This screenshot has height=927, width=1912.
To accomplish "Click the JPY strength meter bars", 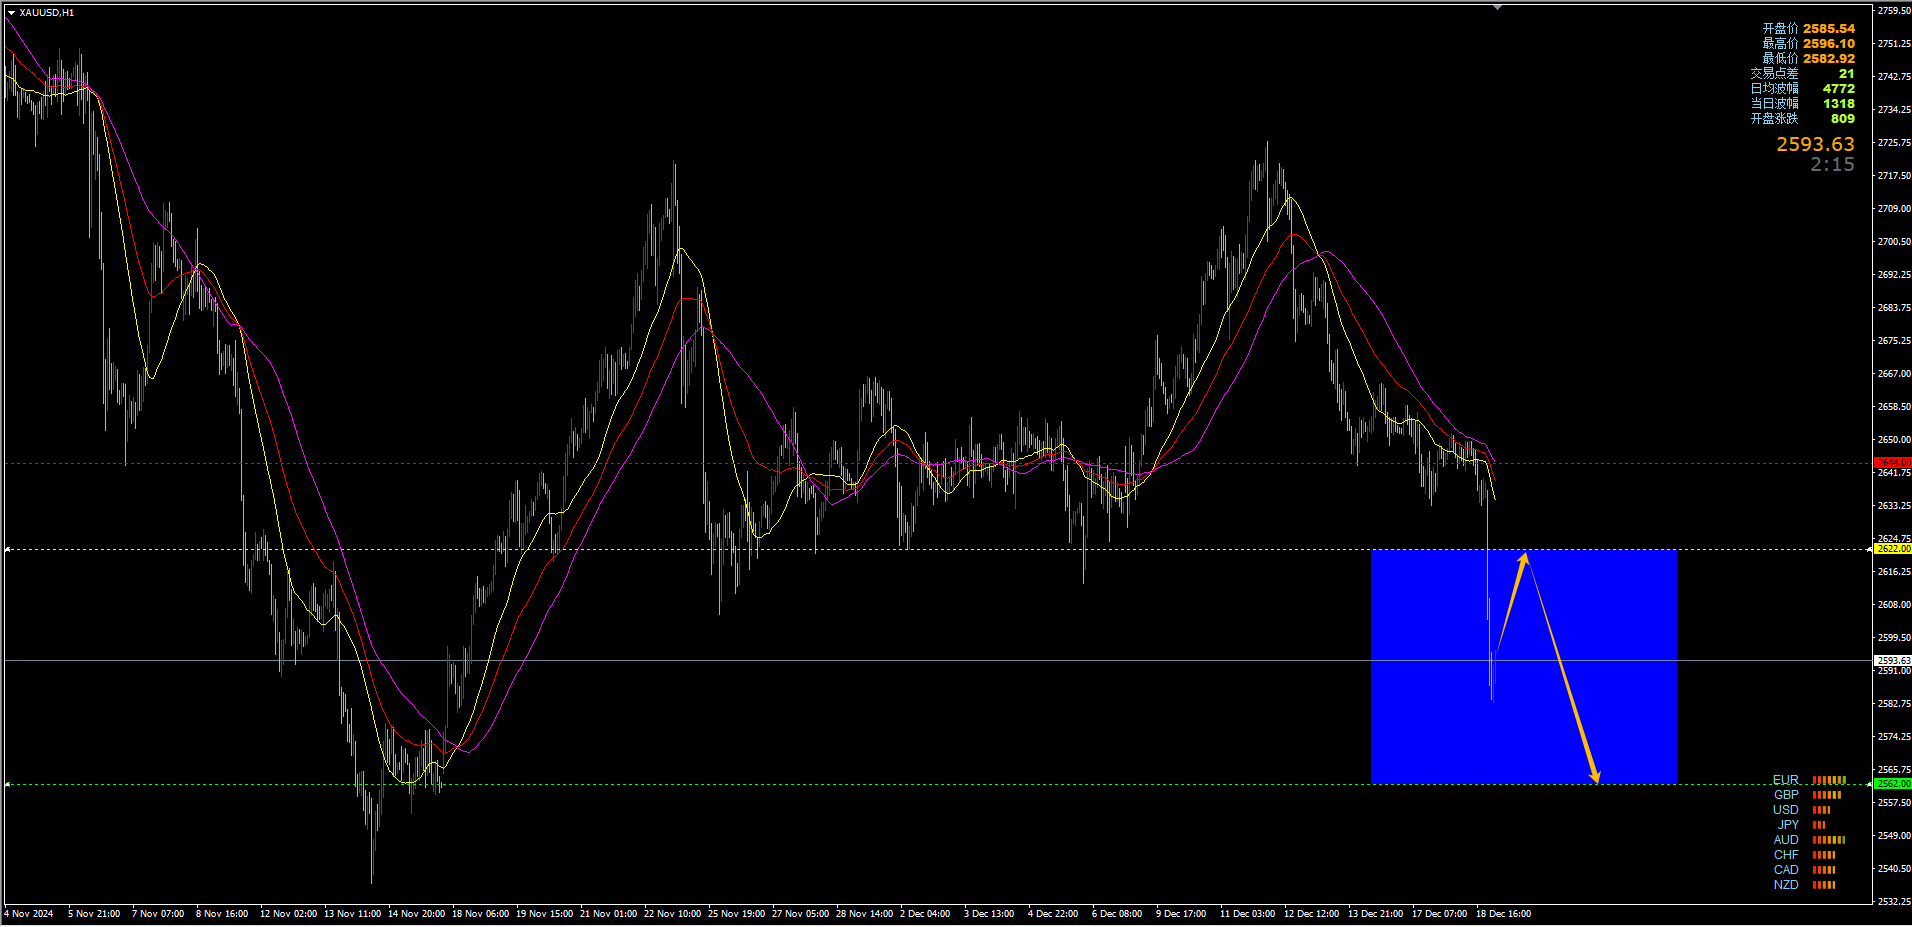I will (x=1819, y=825).
